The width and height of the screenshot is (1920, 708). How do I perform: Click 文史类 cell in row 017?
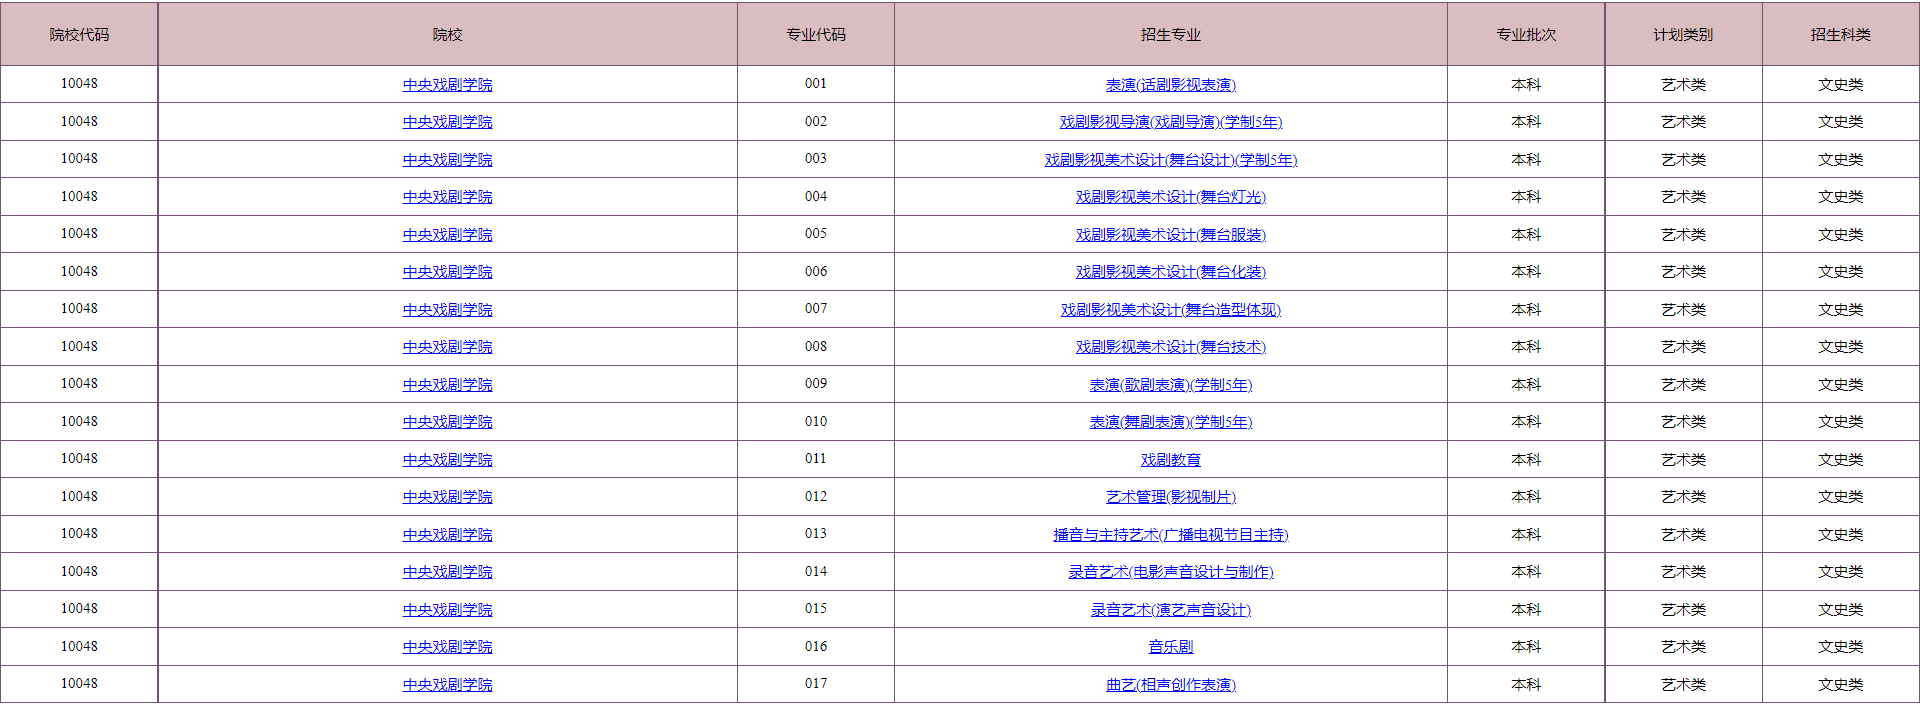coord(1841,685)
